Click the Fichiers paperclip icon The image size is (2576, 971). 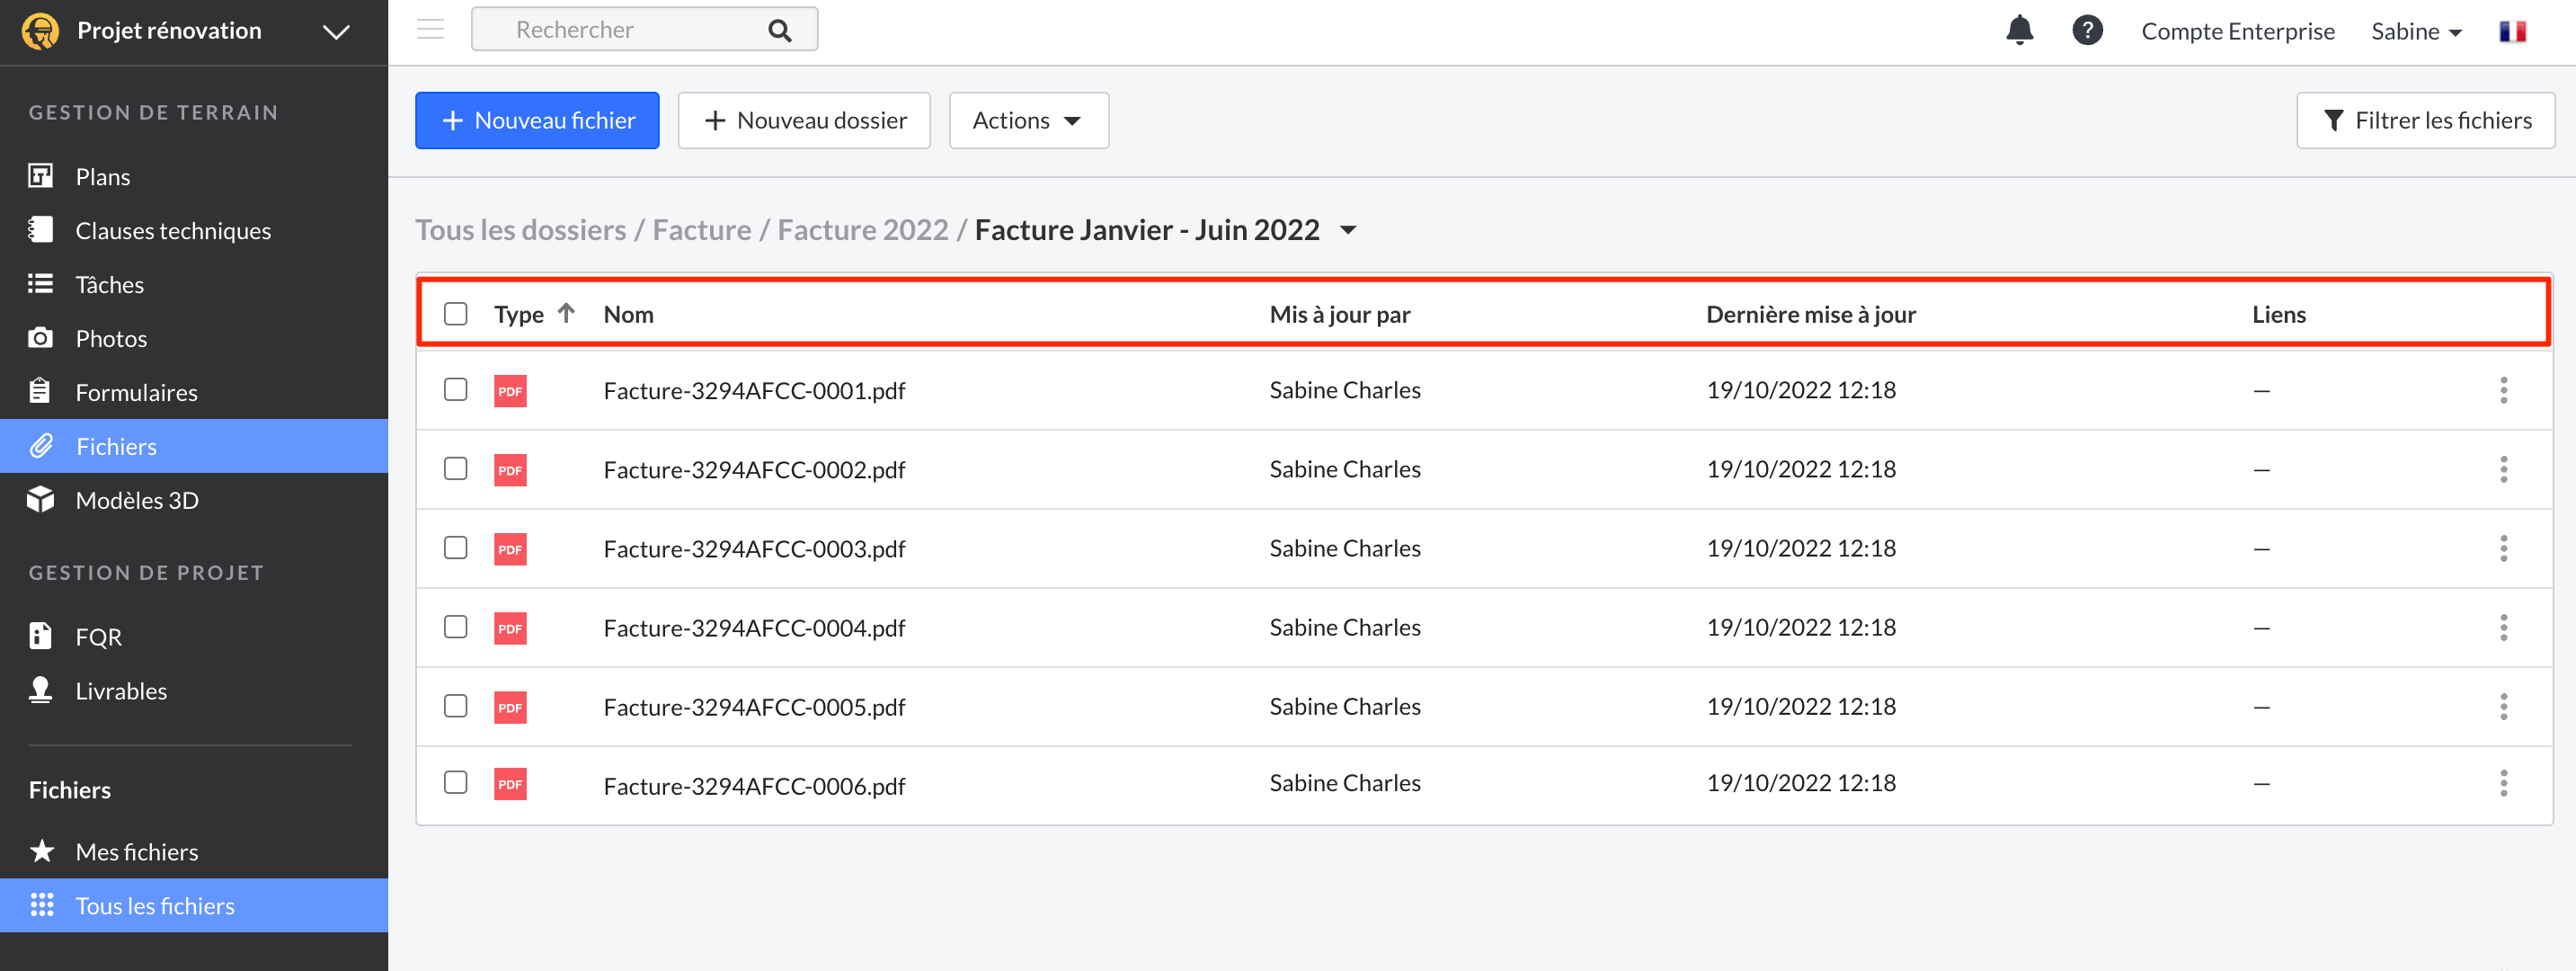(x=40, y=446)
